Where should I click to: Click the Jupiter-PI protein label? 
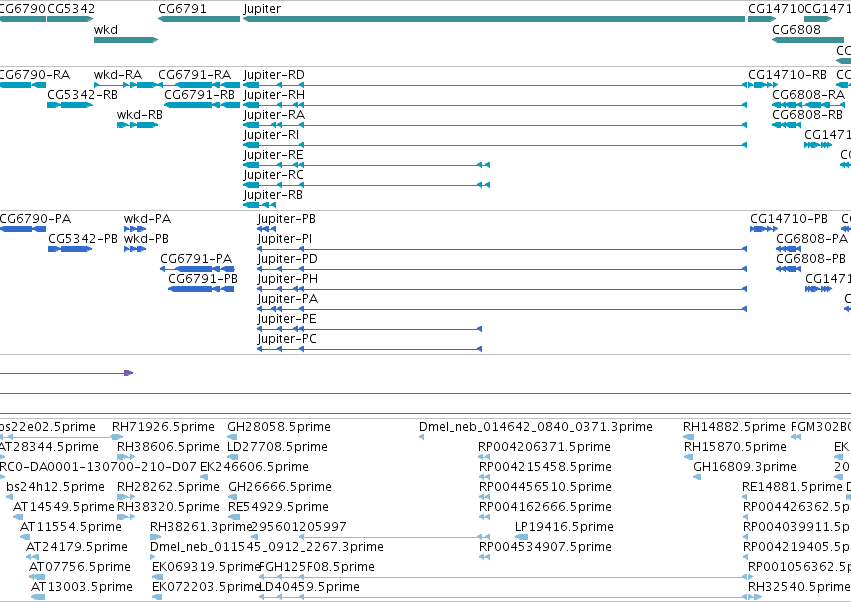285,239
